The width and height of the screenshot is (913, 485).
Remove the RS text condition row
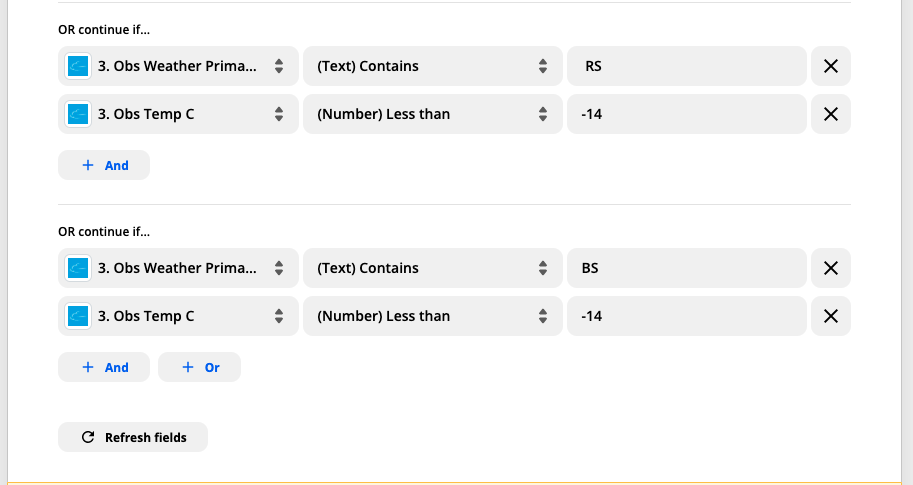click(x=830, y=66)
